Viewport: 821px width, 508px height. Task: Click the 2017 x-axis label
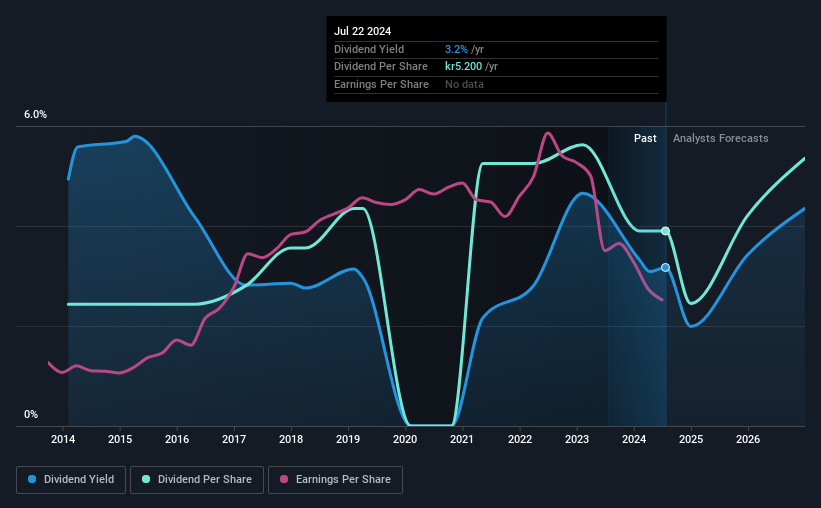point(234,439)
